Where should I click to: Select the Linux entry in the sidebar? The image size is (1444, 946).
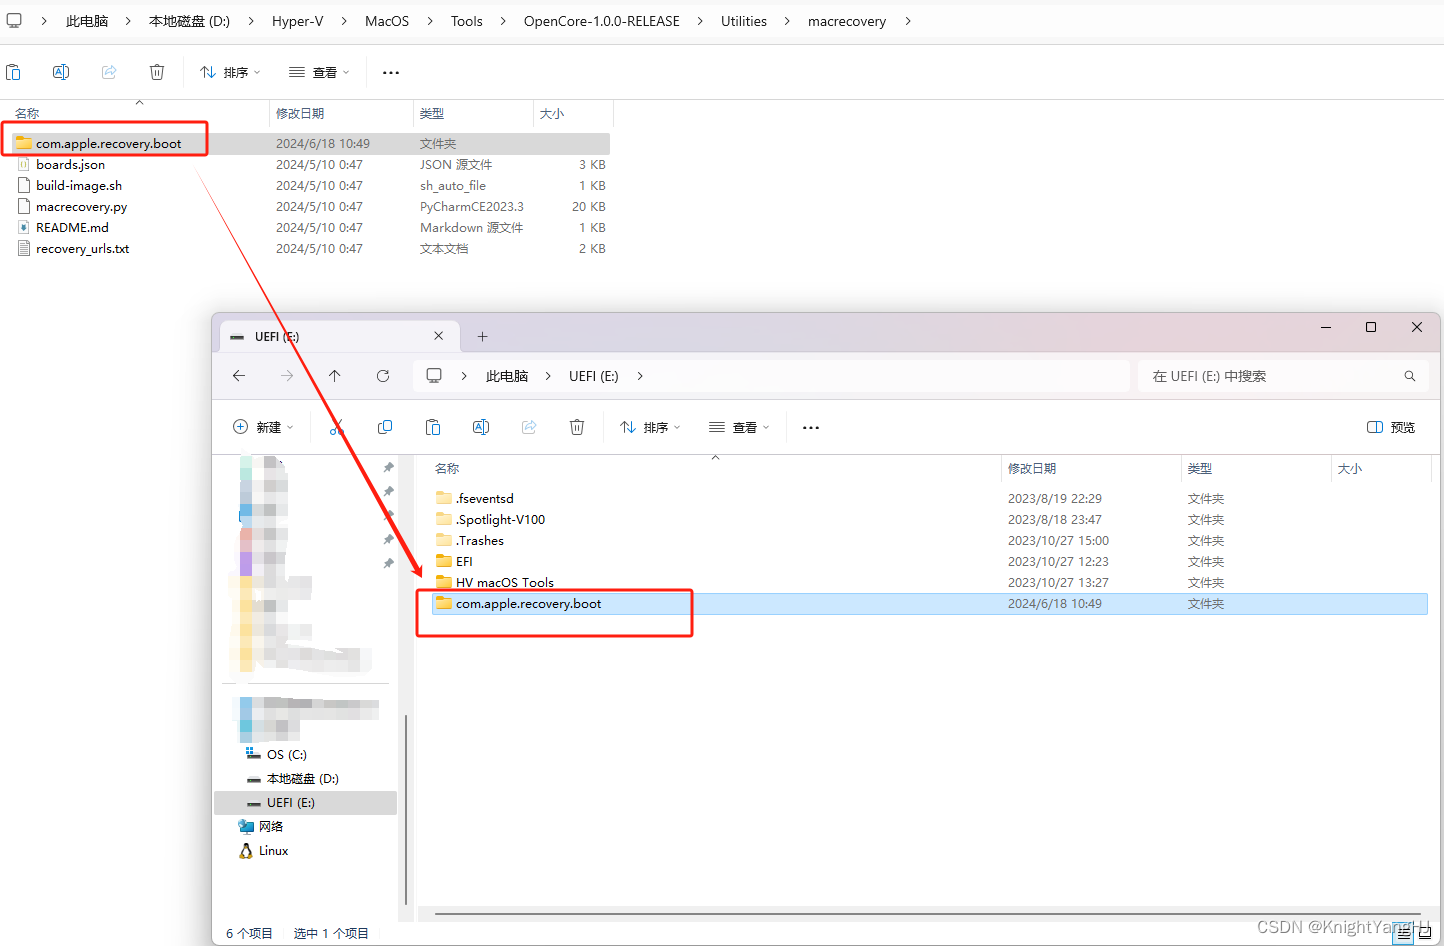coord(270,850)
